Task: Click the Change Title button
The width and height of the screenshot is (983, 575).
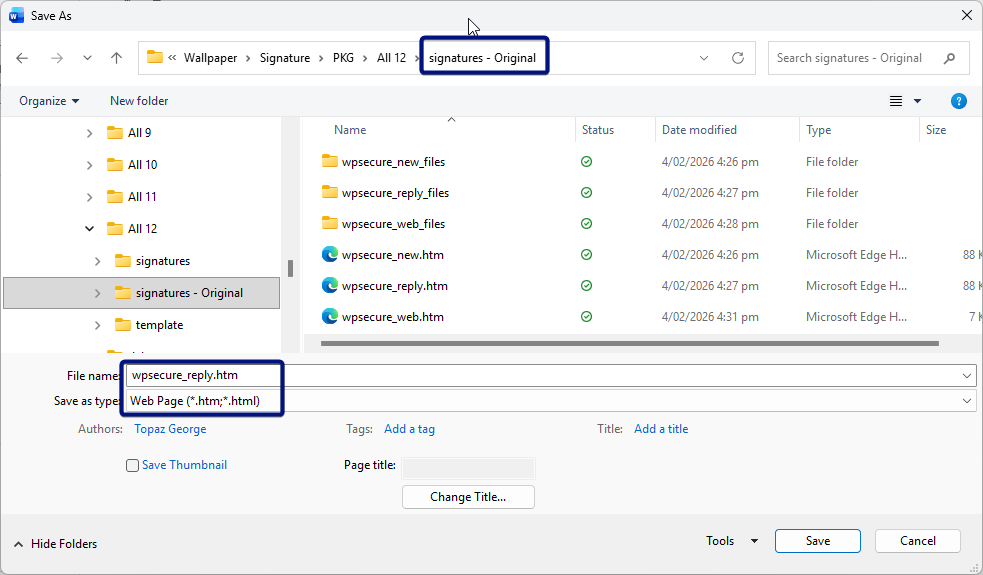Action: [x=468, y=497]
